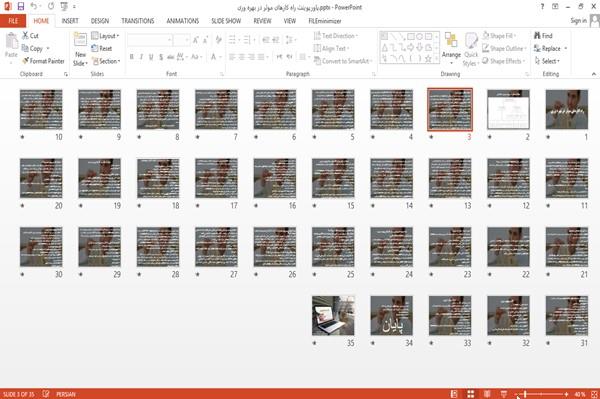Image resolution: width=600 pixels, height=399 pixels.
Task: Select slide 35 laptop thumbnail
Action: coord(333,316)
